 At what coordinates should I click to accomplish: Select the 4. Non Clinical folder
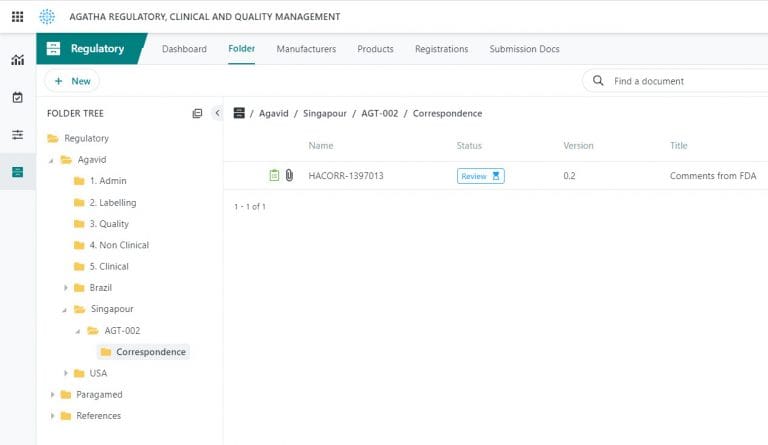click(123, 245)
